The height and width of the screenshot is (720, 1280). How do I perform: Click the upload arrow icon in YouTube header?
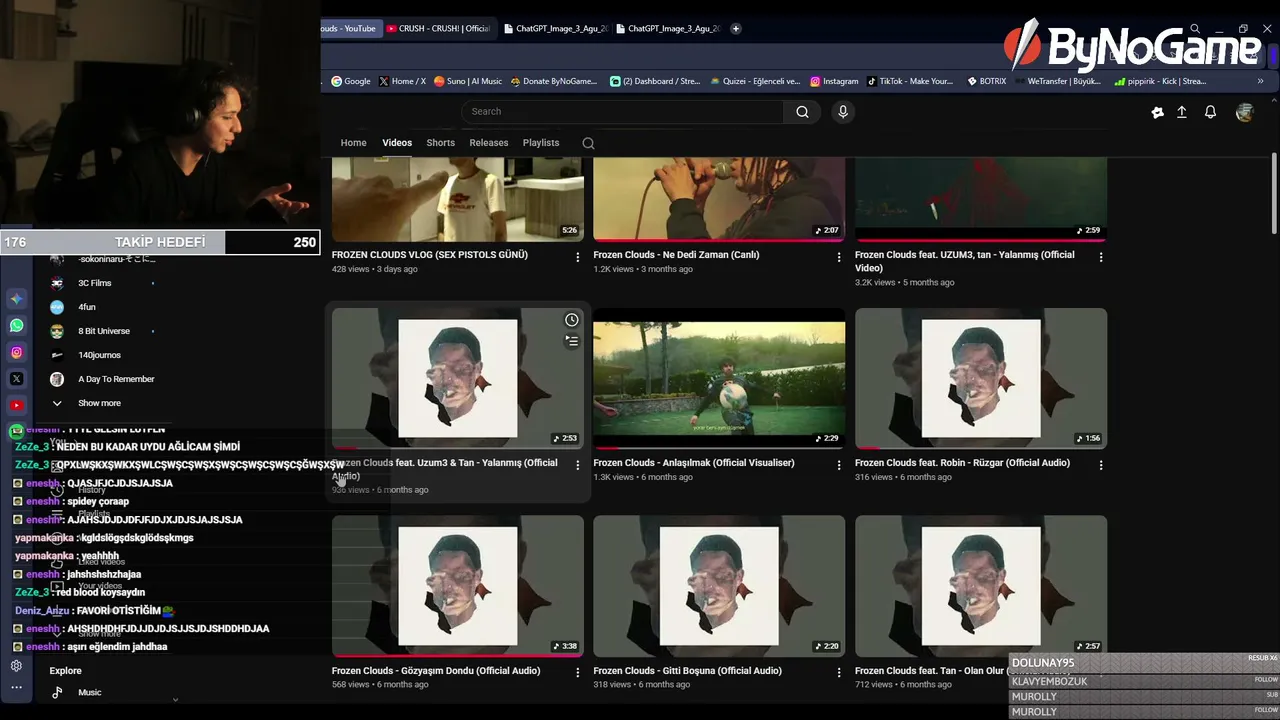[x=1182, y=113]
